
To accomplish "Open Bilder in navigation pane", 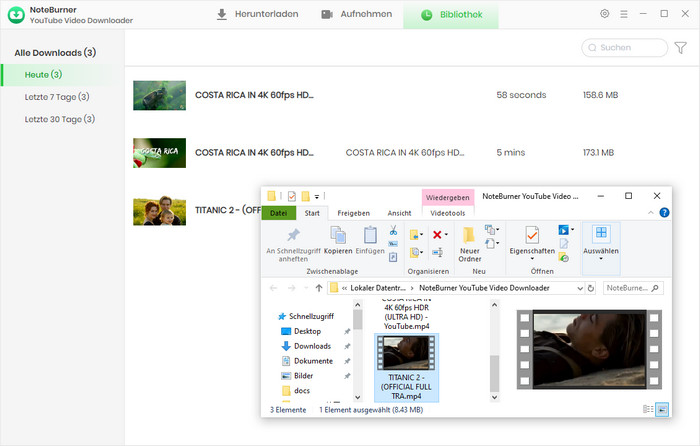I will [297, 375].
